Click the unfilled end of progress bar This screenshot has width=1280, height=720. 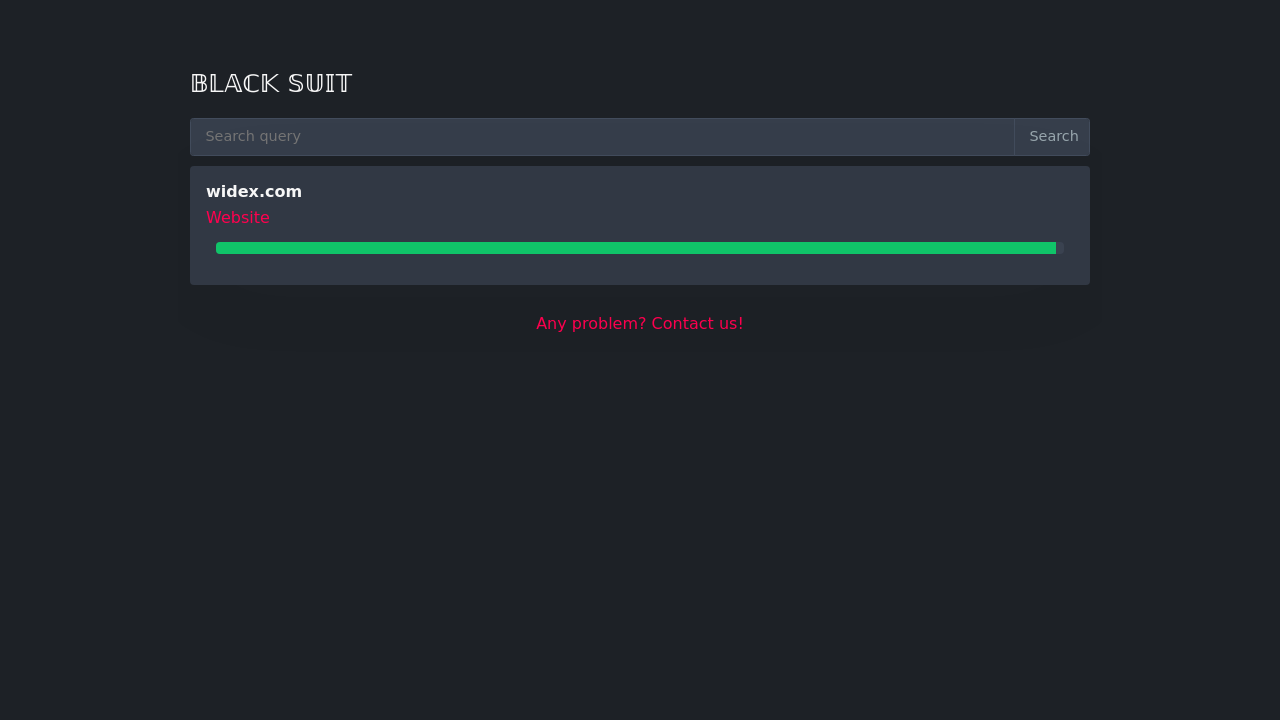1060,248
